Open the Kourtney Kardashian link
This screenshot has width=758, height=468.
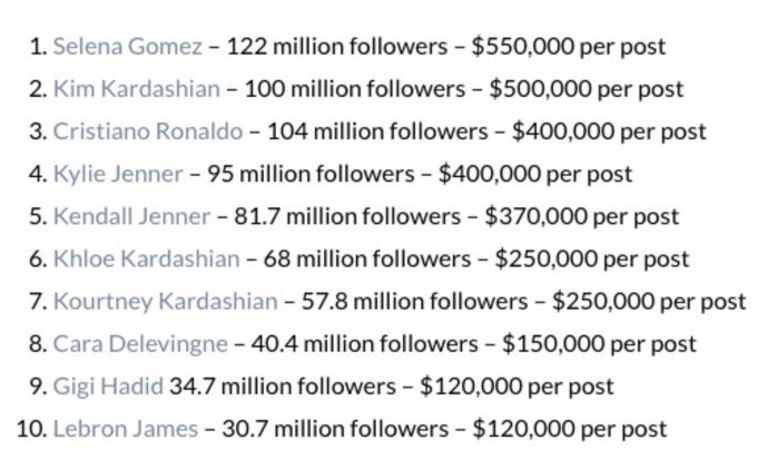[x=165, y=301]
